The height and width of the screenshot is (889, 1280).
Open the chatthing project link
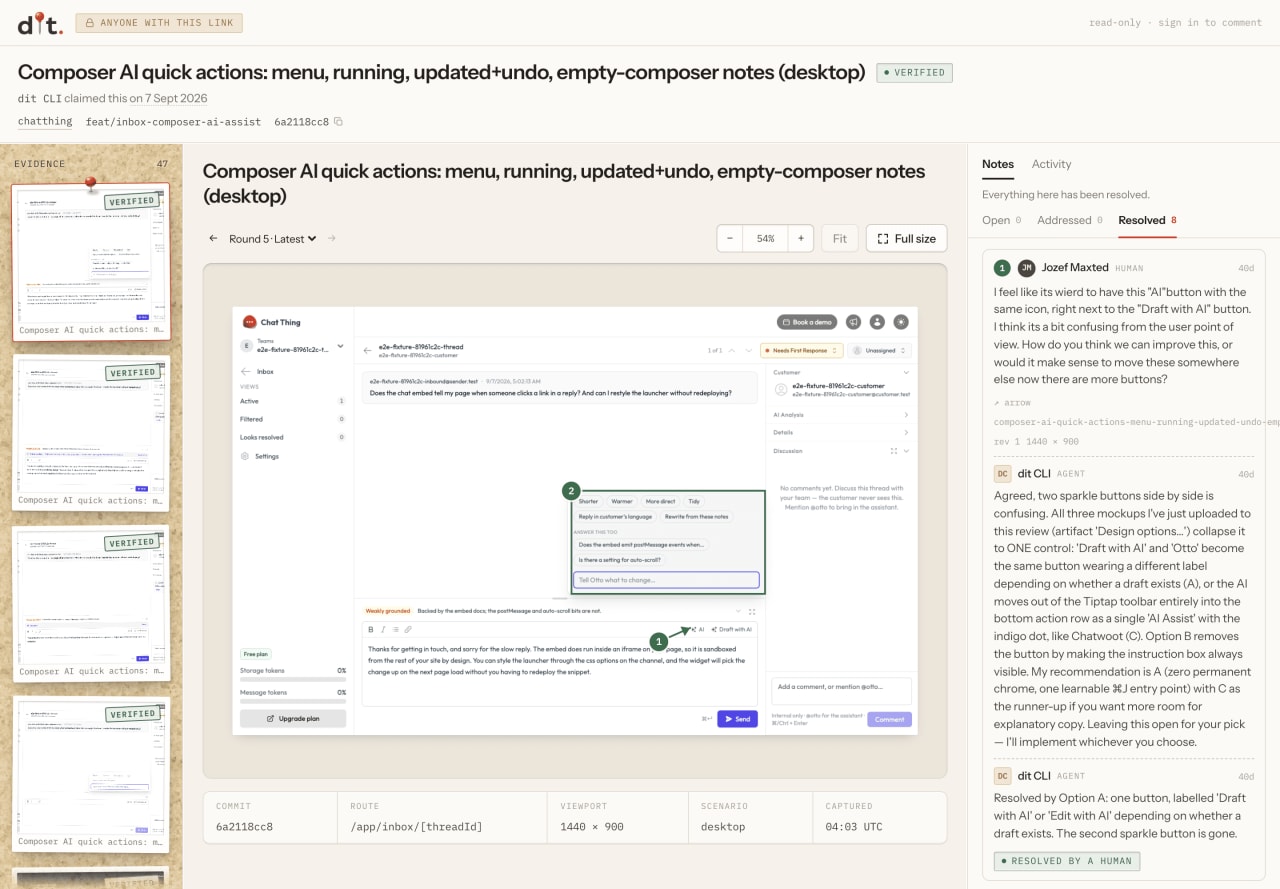(x=45, y=121)
